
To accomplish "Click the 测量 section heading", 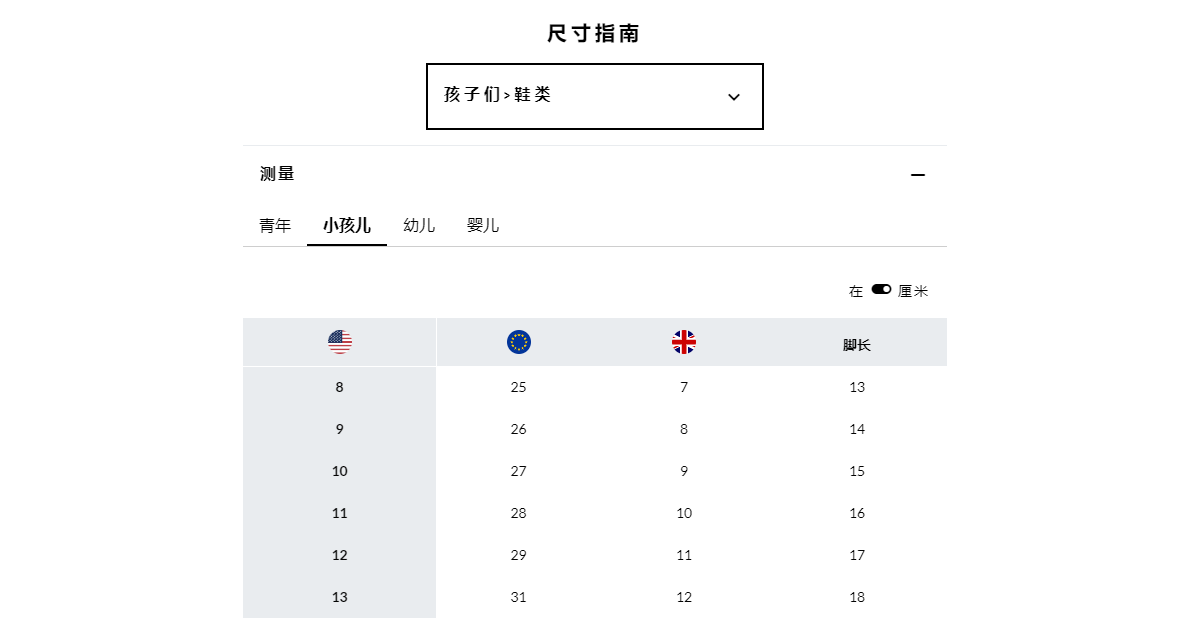I will point(277,174).
